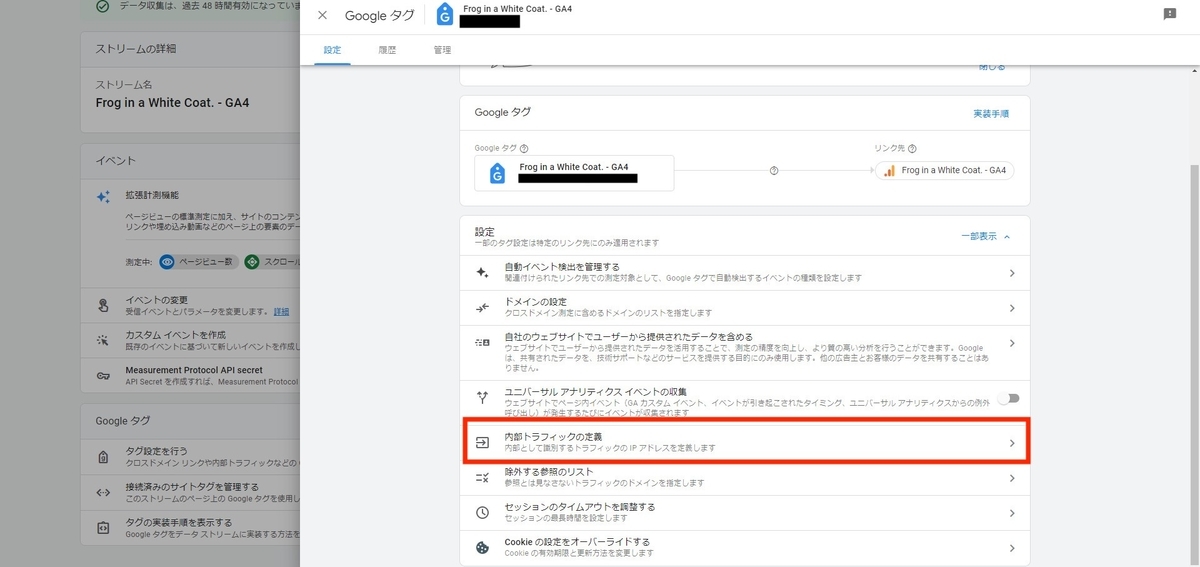Open 接続済みのサイトタグを管理する in background
The image size is (1200, 567).
(190, 492)
